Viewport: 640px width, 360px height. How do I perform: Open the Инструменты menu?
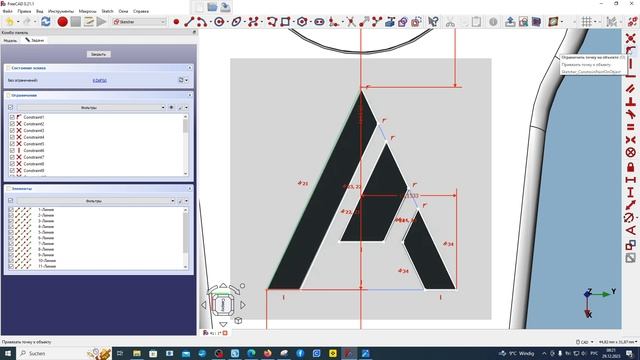(x=61, y=11)
